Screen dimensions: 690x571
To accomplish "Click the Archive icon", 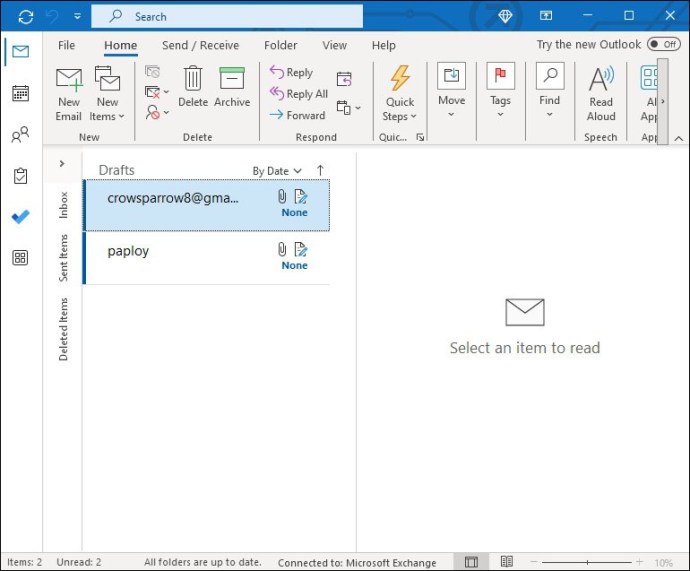I will [232, 79].
